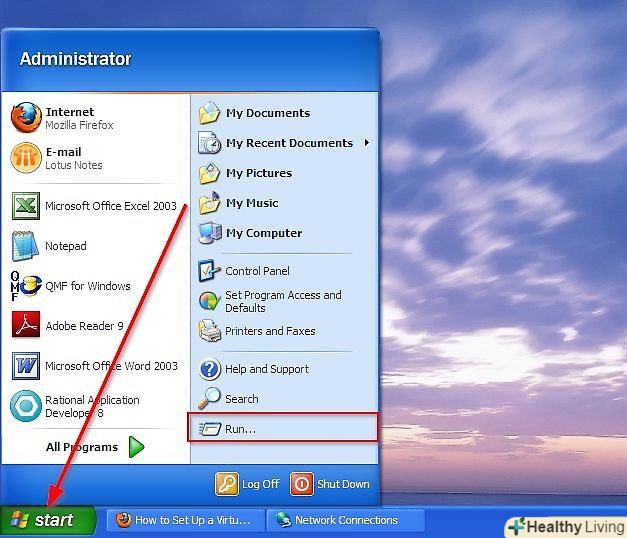
Task: Click 'QMF for Windows' text
Action: click(x=88, y=286)
